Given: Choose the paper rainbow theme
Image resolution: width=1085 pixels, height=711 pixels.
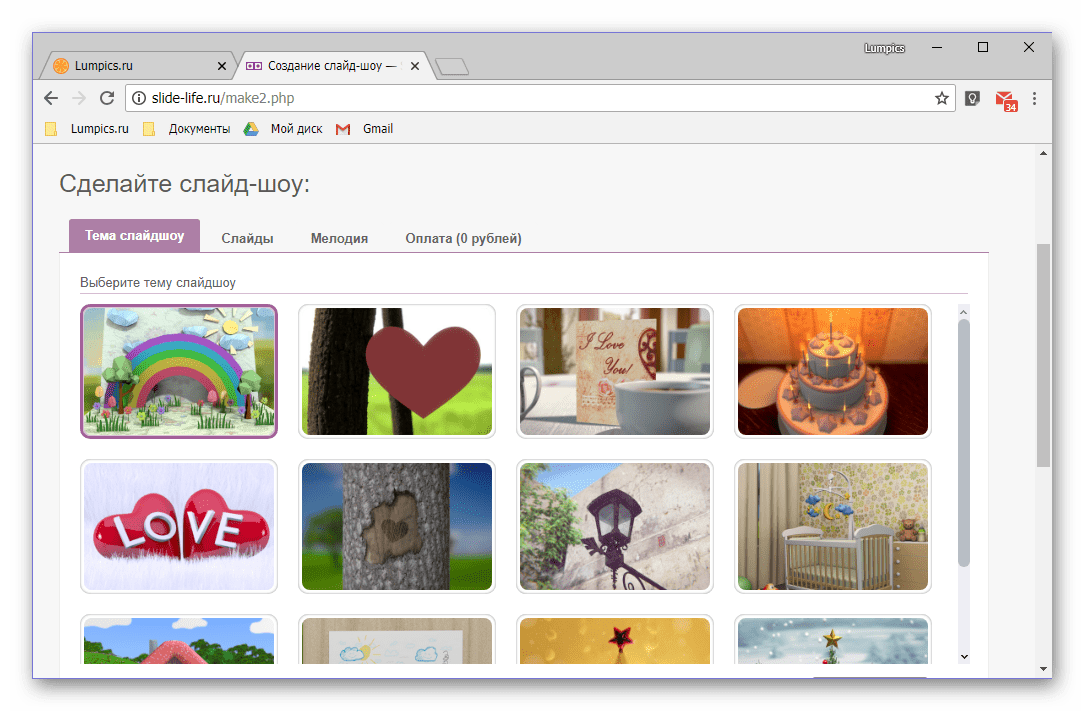Looking at the screenshot, I should click(x=179, y=371).
